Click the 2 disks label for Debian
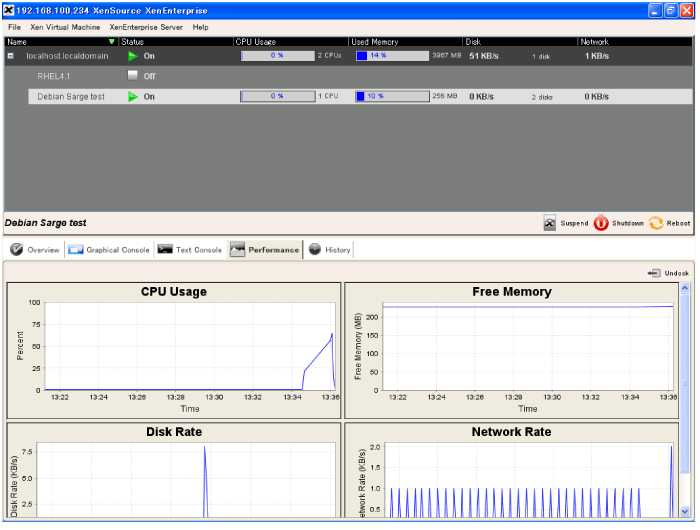 pyautogui.click(x=542, y=97)
